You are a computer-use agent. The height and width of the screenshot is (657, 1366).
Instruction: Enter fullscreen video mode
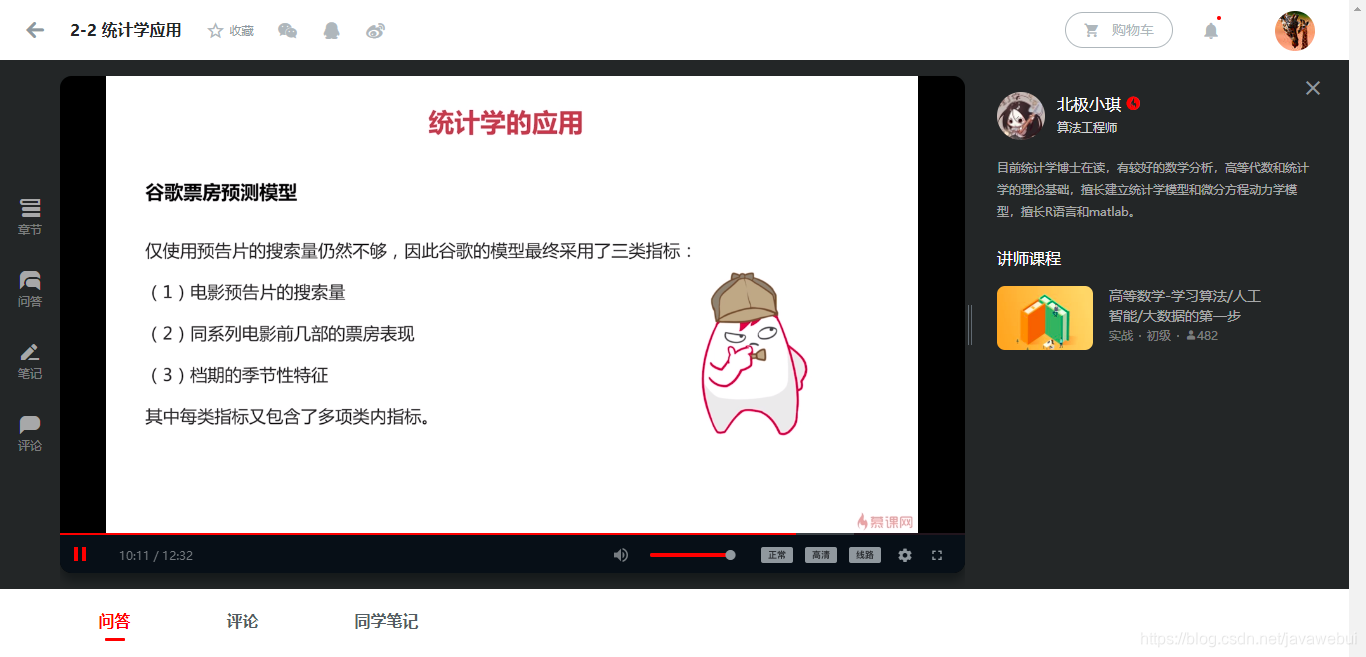point(937,555)
